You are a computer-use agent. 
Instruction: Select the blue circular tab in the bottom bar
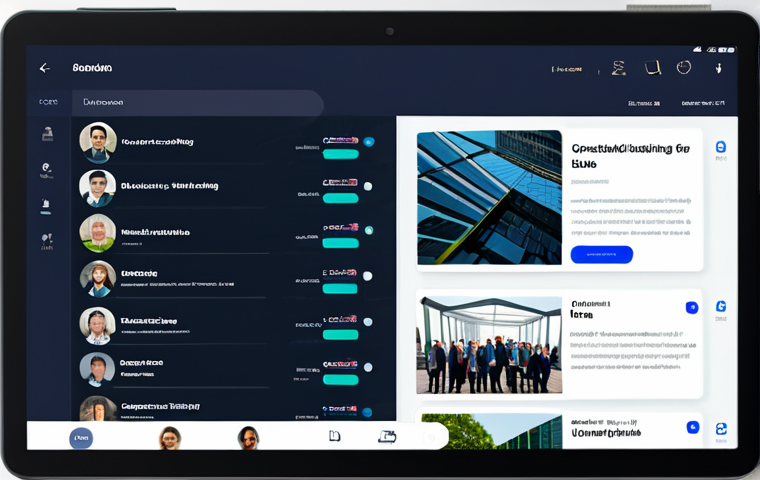81,437
